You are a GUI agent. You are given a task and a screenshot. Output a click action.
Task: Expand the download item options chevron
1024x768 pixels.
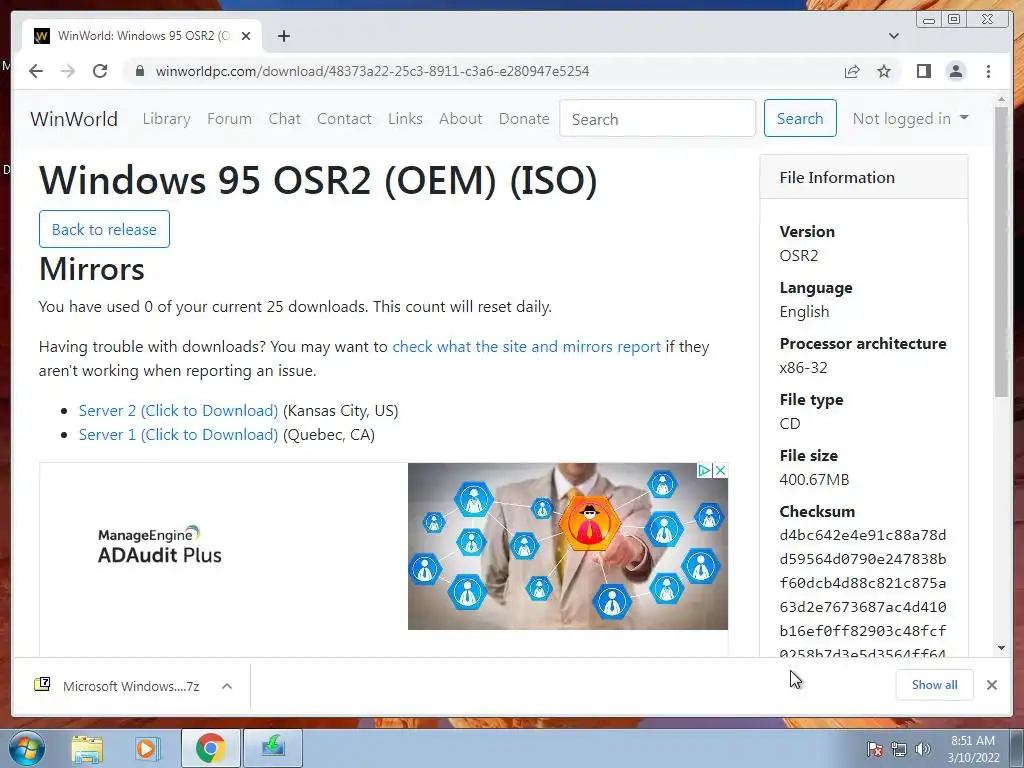[x=227, y=686]
